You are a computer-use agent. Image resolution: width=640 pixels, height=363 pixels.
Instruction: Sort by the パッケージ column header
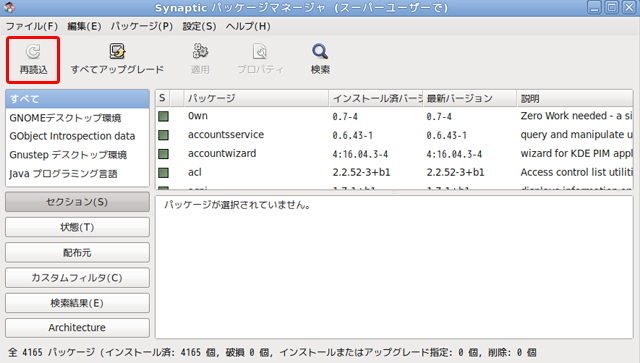click(x=256, y=98)
